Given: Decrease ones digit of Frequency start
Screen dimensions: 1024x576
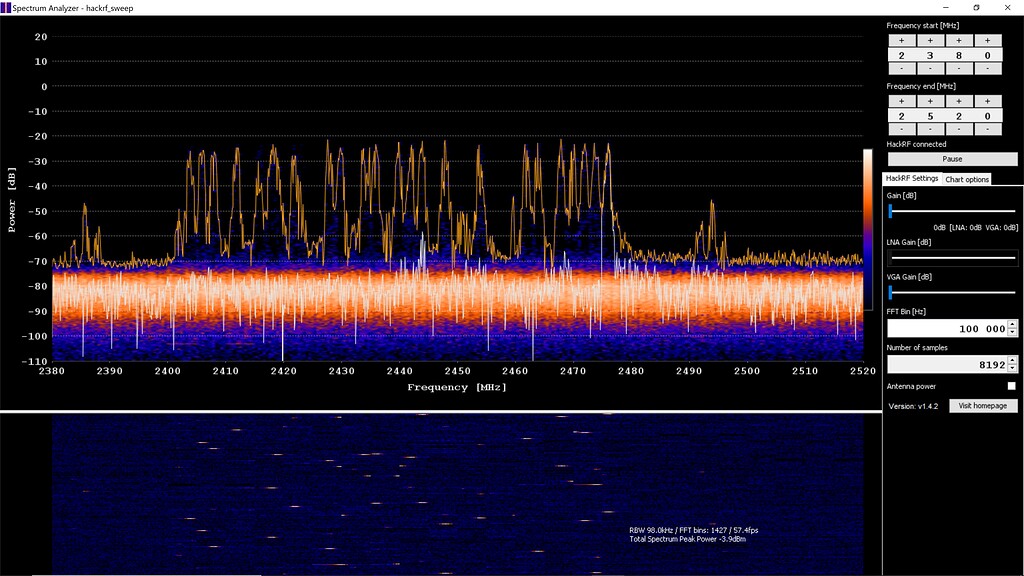Looking at the screenshot, I should pyautogui.click(x=988, y=69).
